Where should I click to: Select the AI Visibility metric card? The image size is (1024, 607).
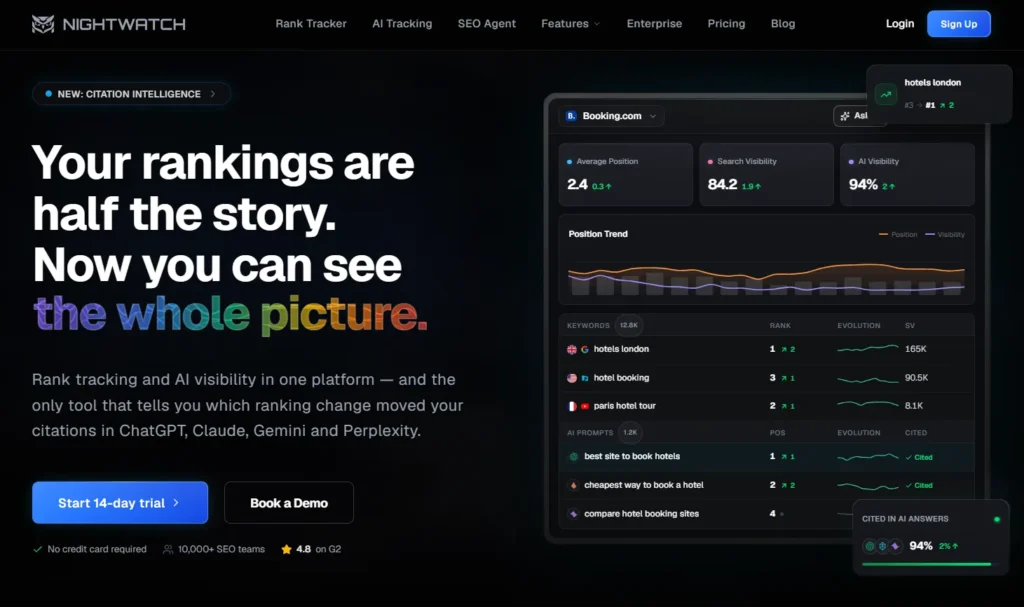pyautogui.click(x=907, y=174)
